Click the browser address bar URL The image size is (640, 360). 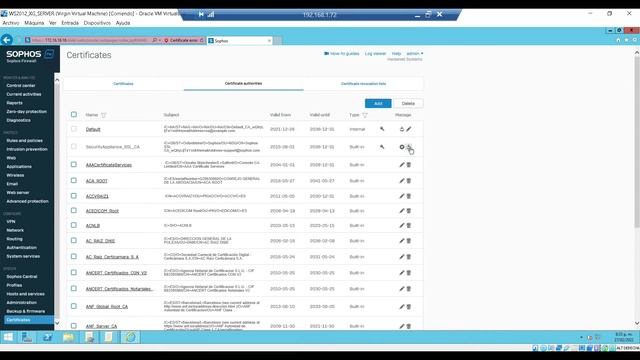tap(90, 40)
